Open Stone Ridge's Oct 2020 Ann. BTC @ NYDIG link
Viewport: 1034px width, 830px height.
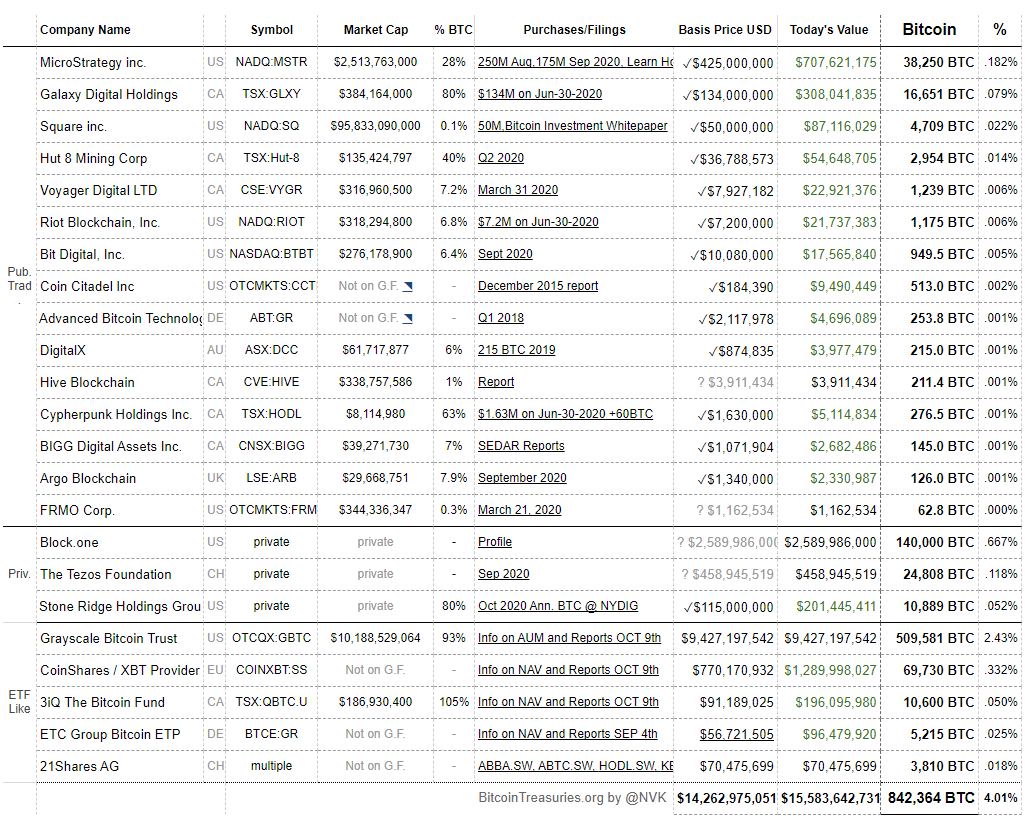click(558, 606)
